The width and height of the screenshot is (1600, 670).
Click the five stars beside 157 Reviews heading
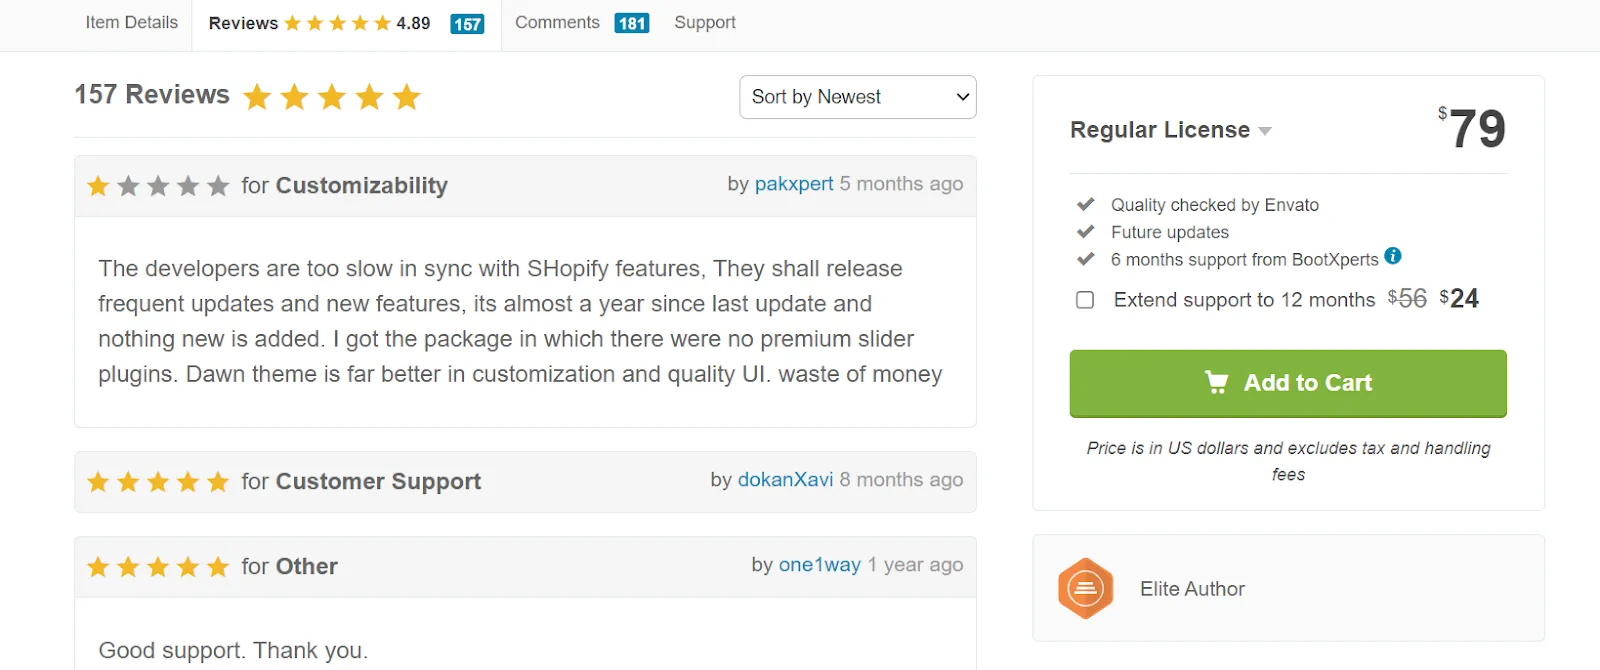click(332, 97)
